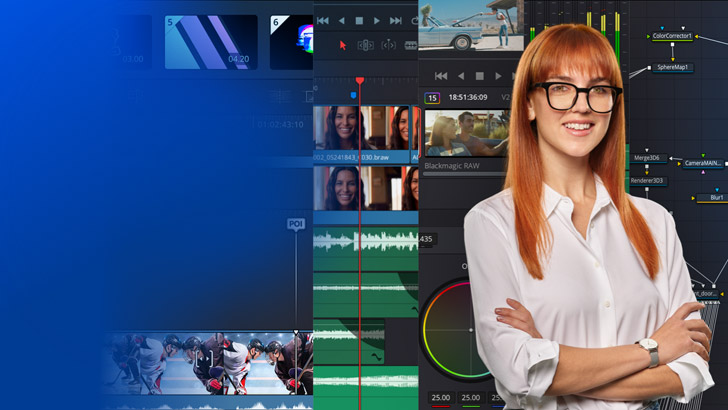Go to first frame above 18:51:36:09 timecode
The height and width of the screenshot is (410, 728).
(x=441, y=76)
